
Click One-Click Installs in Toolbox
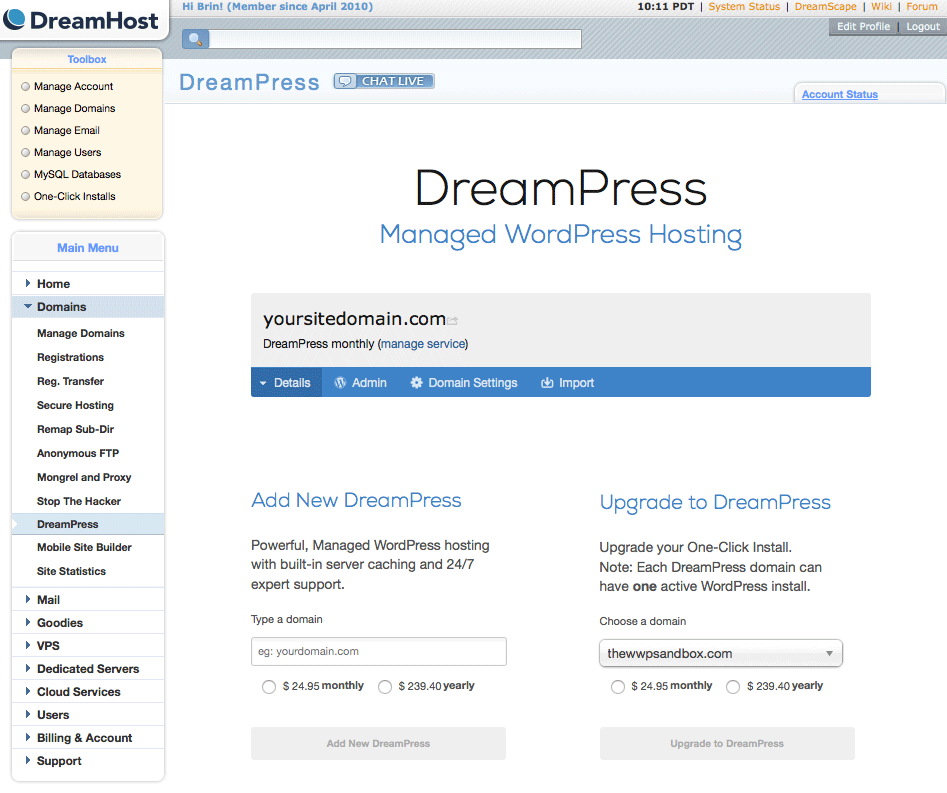coord(74,196)
